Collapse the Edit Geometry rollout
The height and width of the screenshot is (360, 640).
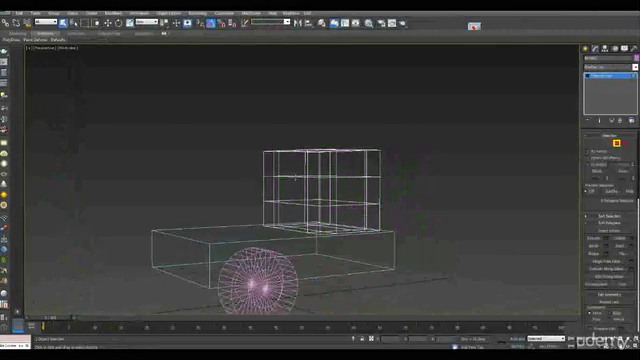point(609,295)
